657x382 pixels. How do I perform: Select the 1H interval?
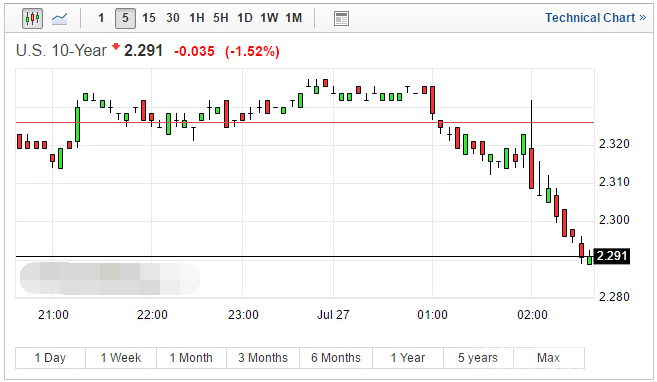[x=197, y=18]
